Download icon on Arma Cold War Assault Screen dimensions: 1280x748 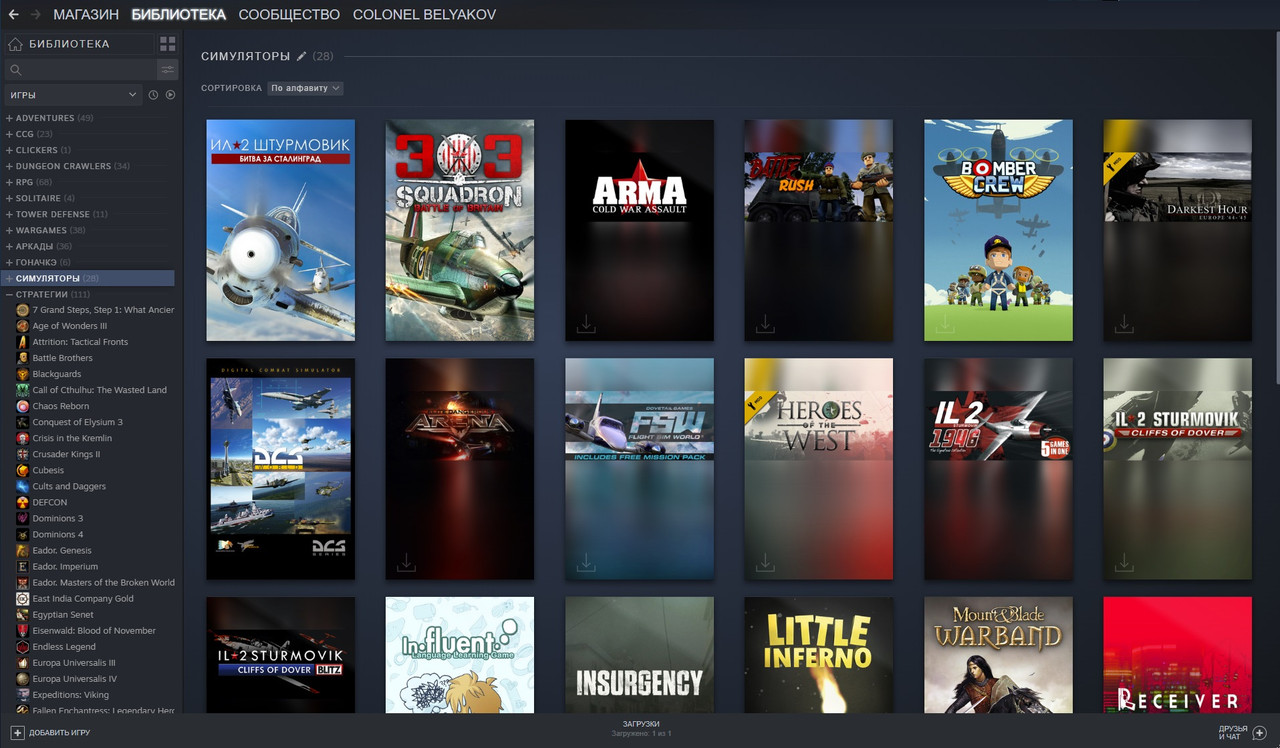[x=586, y=325]
